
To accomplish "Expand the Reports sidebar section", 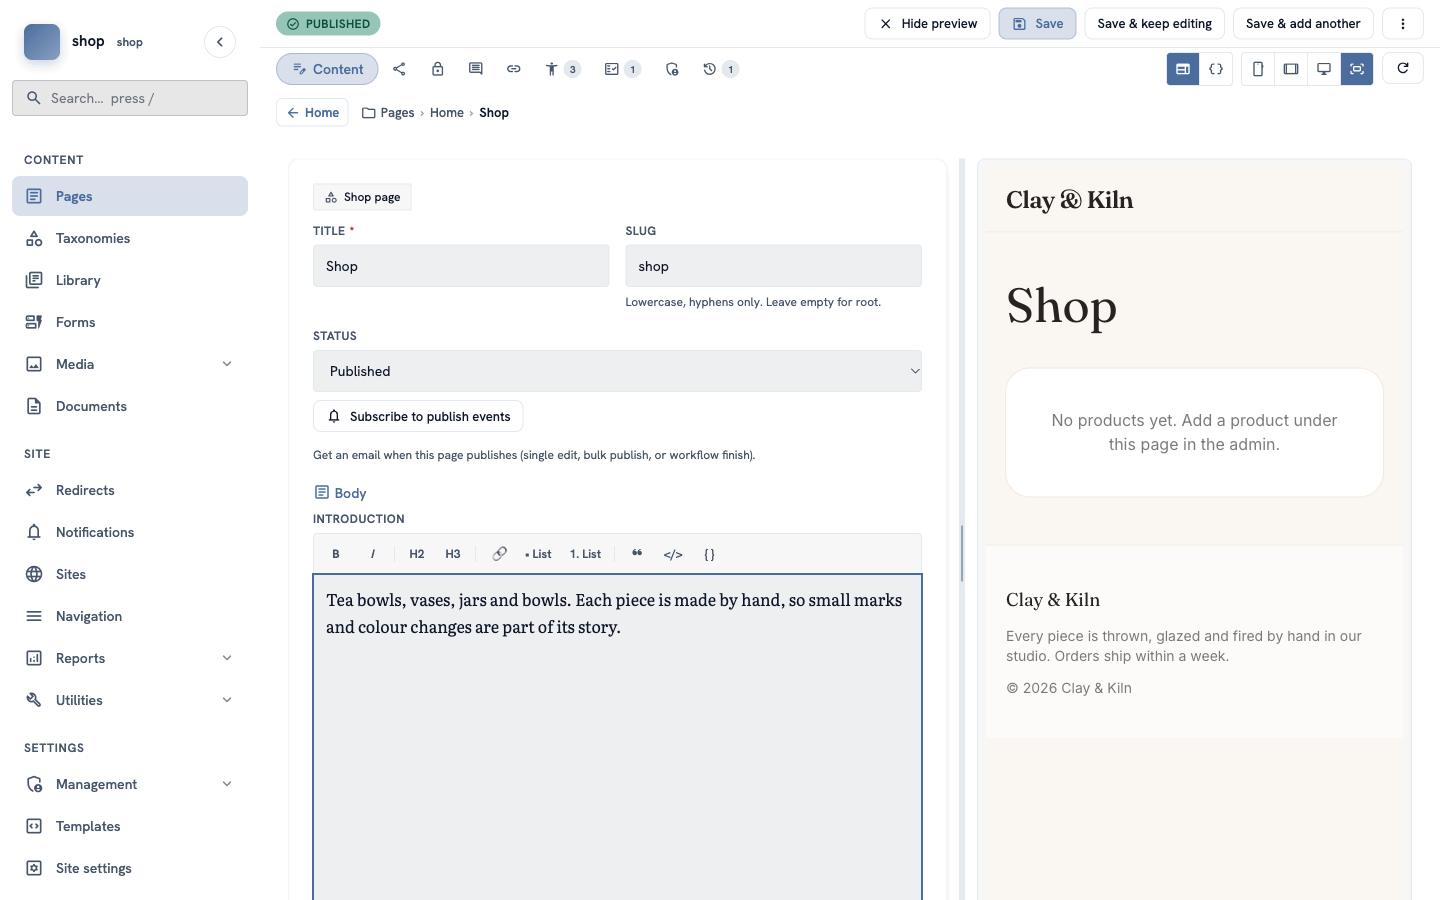I will [x=227, y=658].
